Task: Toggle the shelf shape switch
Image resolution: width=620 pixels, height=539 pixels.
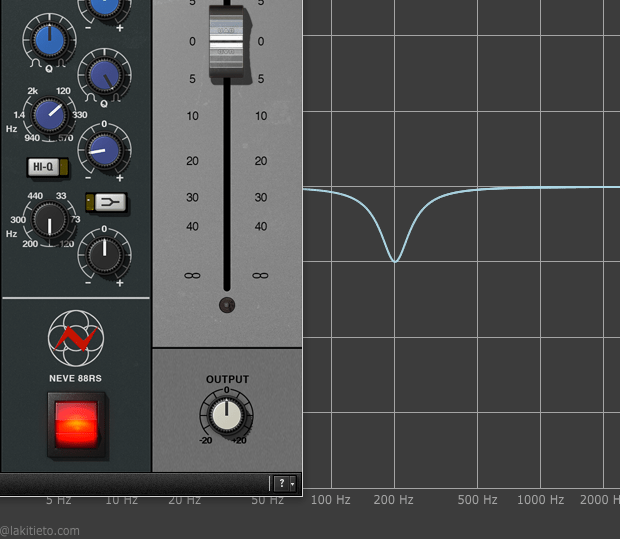Action: pyautogui.click(x=103, y=203)
